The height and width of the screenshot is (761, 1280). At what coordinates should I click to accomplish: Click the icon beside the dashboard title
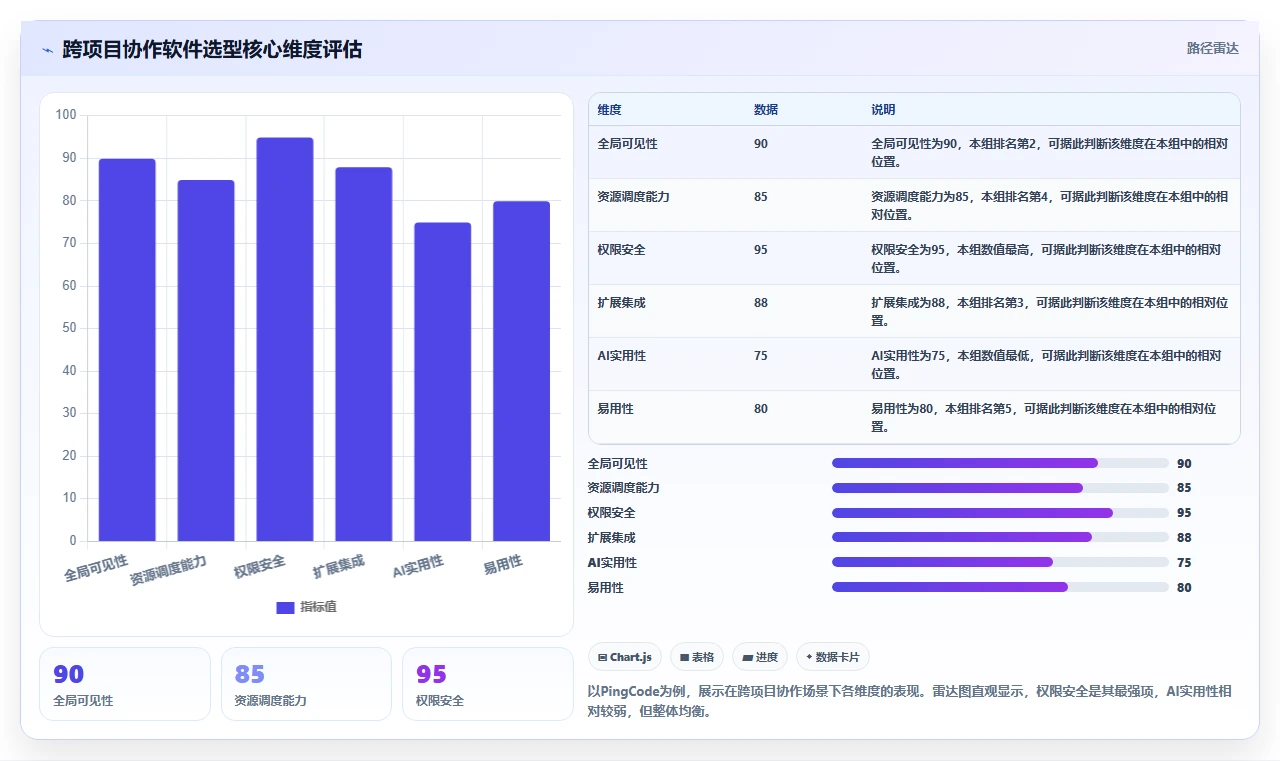[47, 49]
